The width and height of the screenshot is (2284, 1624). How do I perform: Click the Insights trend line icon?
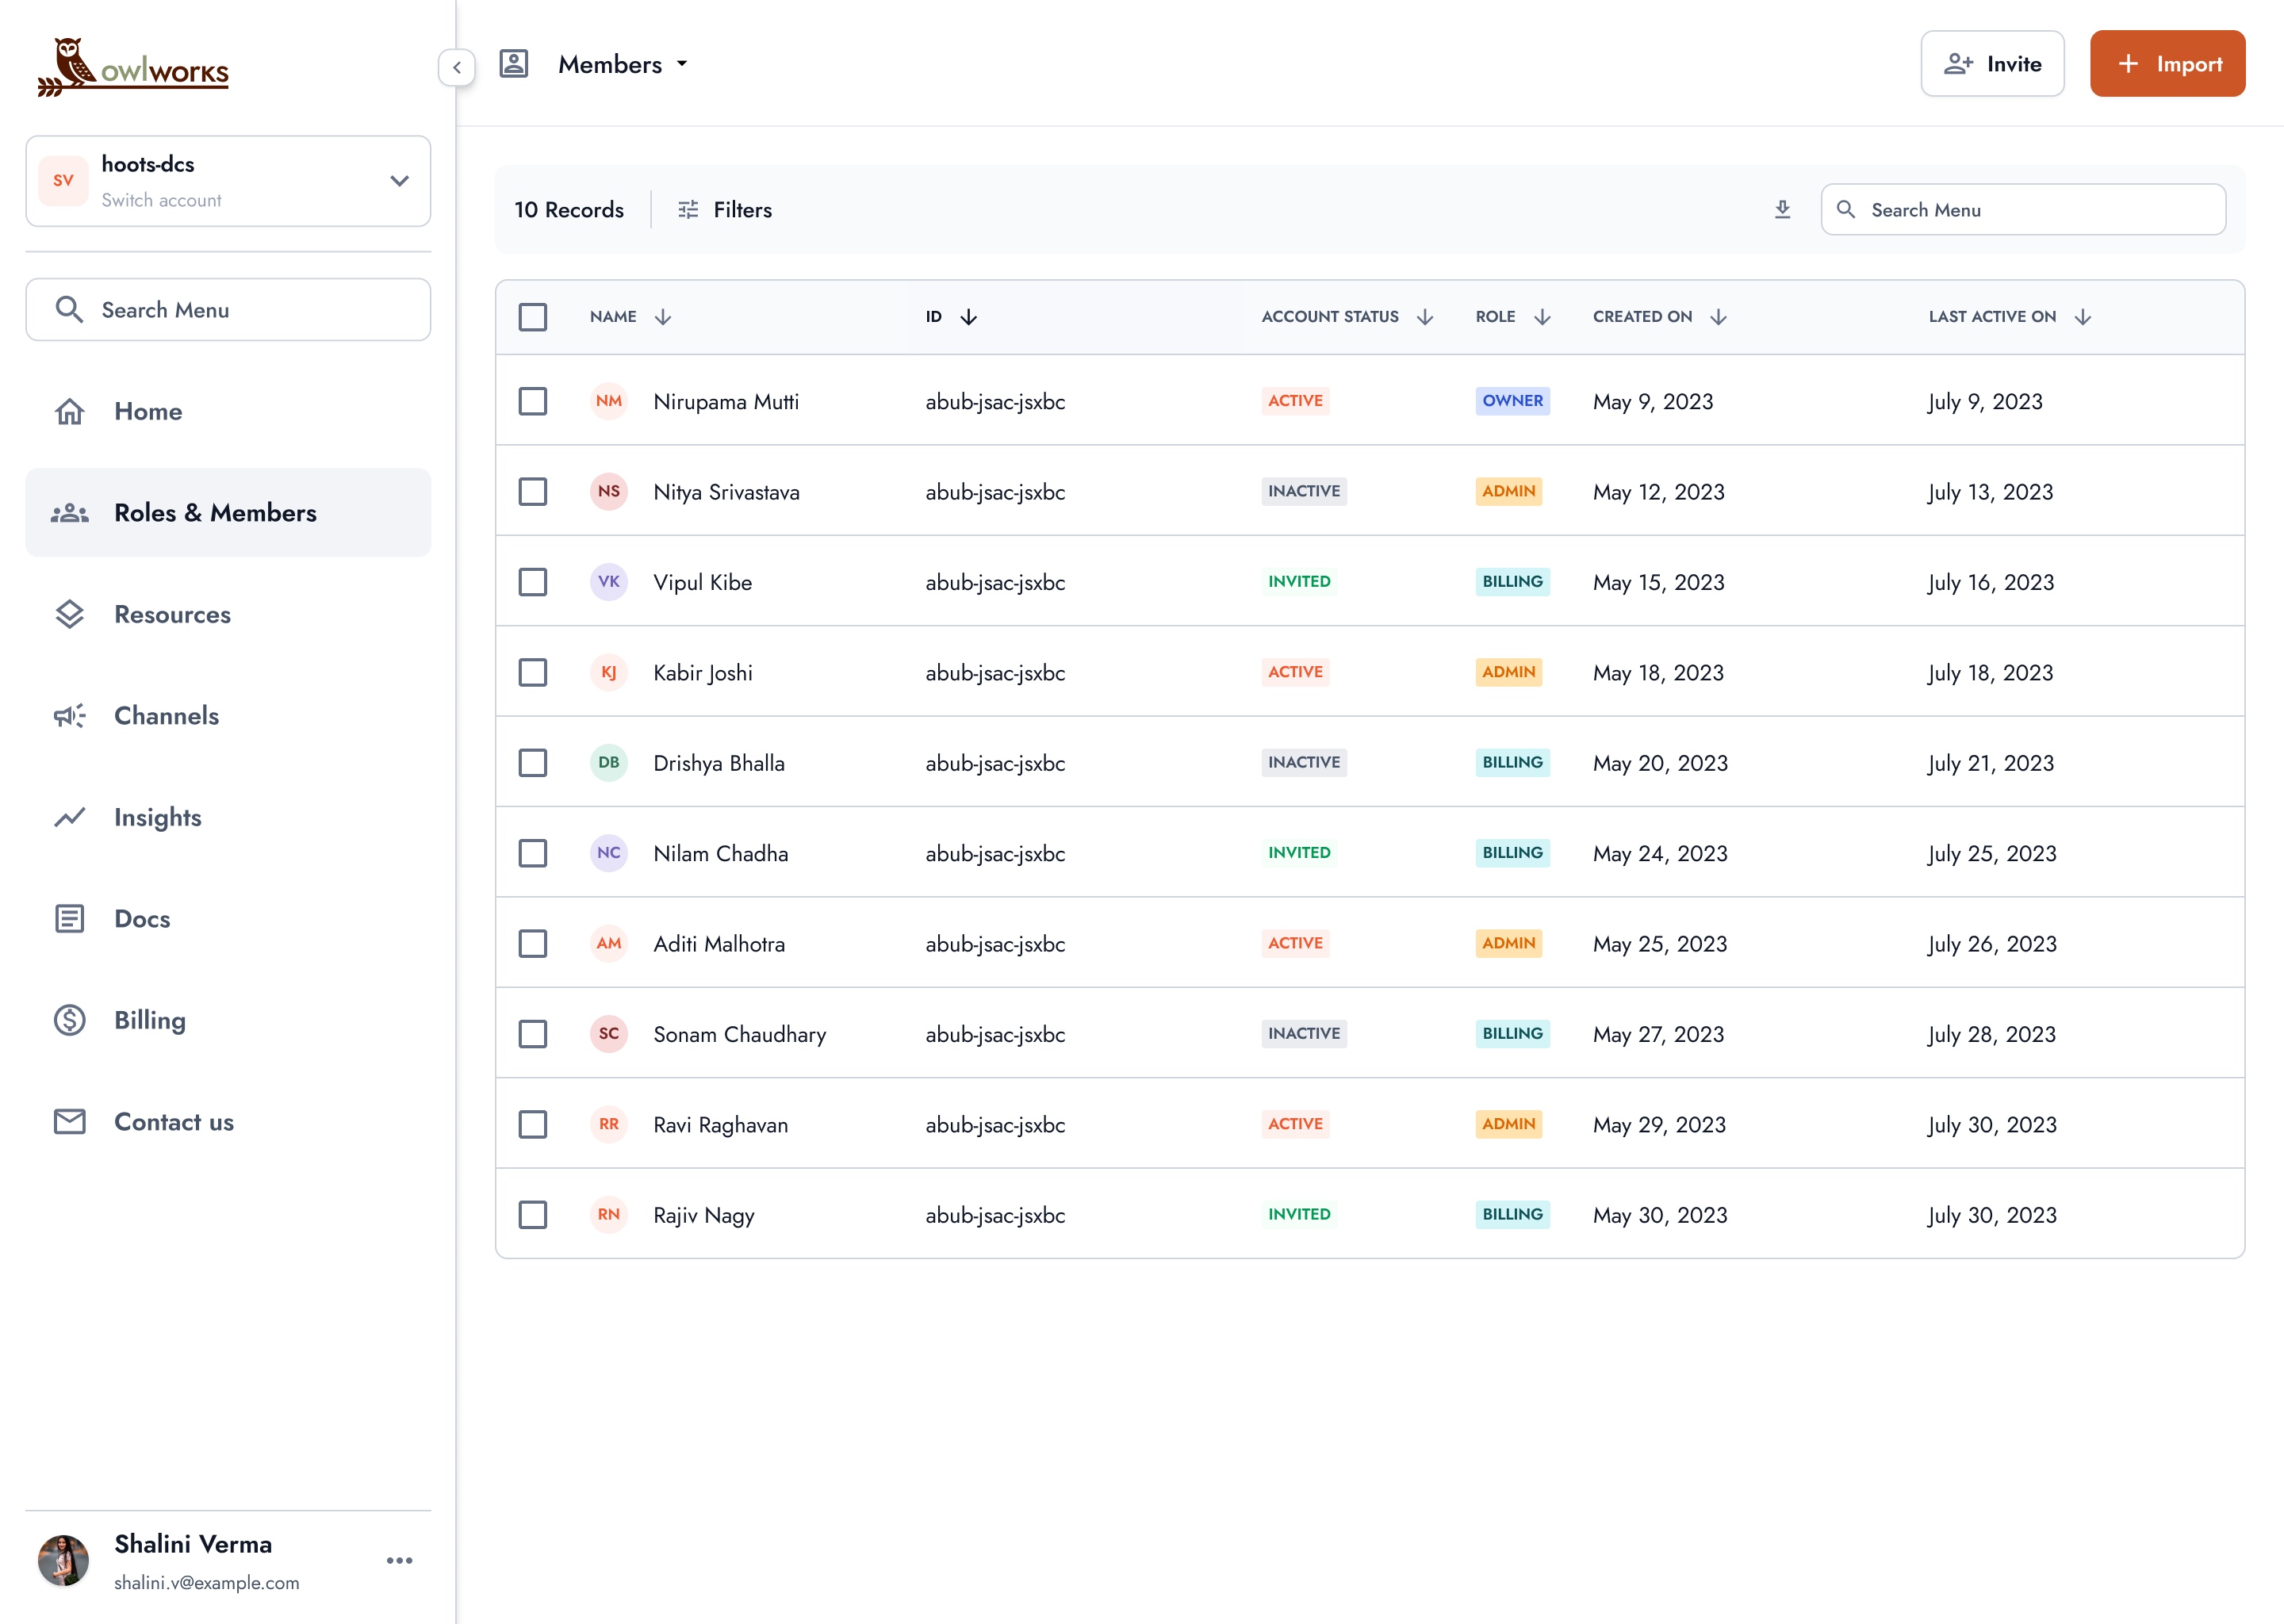click(69, 817)
